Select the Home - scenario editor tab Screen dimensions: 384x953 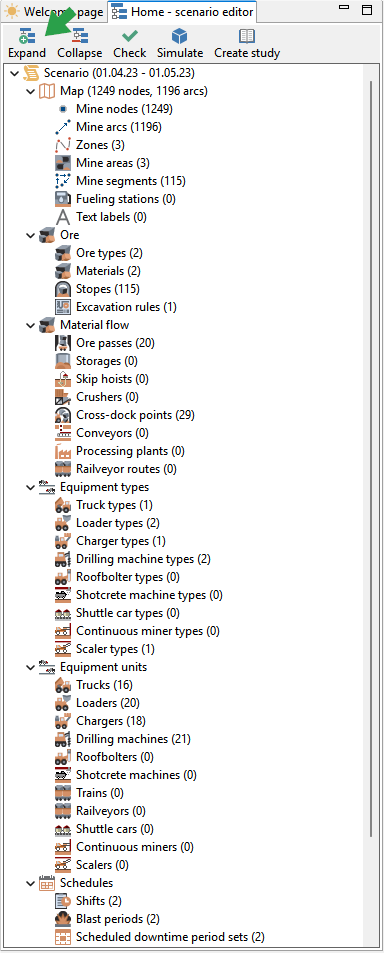183,11
